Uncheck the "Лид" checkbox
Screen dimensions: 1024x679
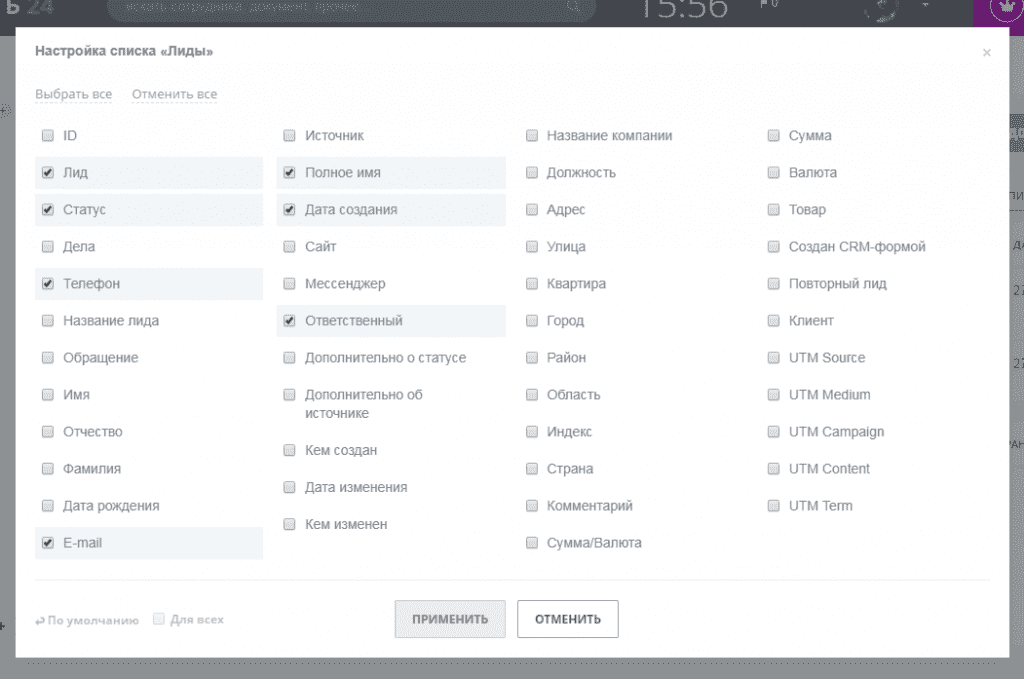(48, 173)
